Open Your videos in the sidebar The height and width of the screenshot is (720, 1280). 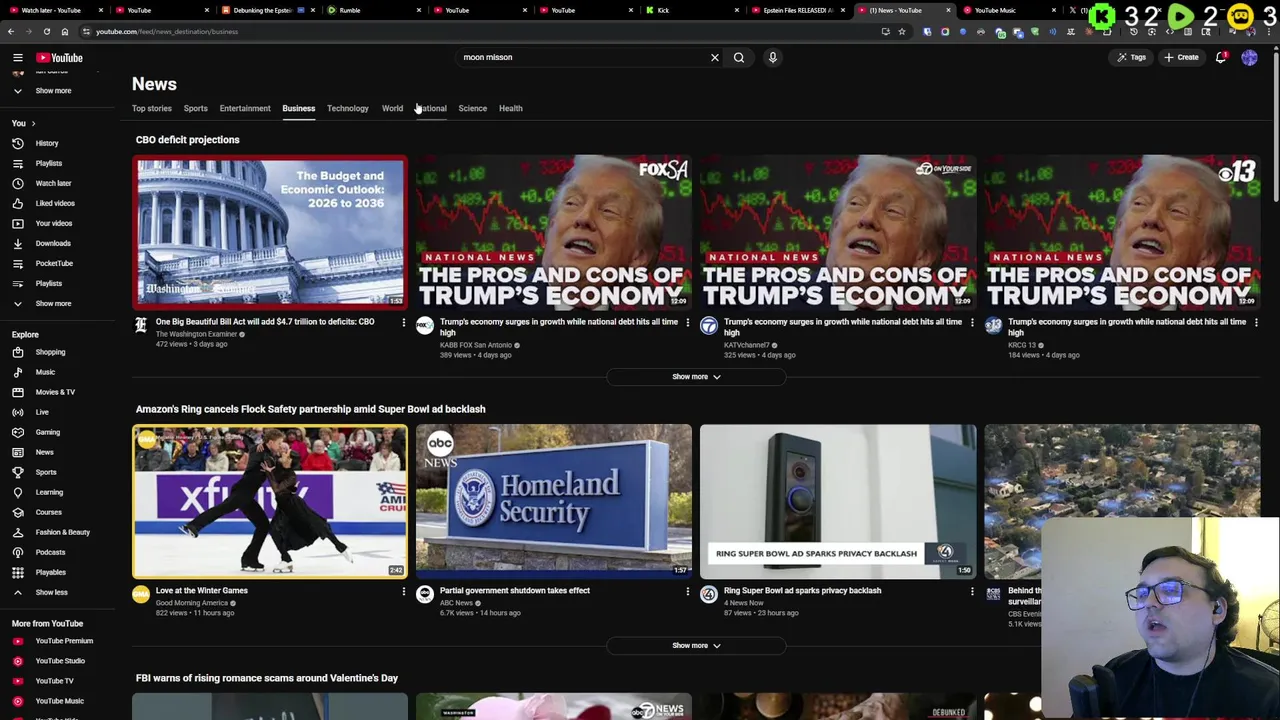tap(54, 223)
